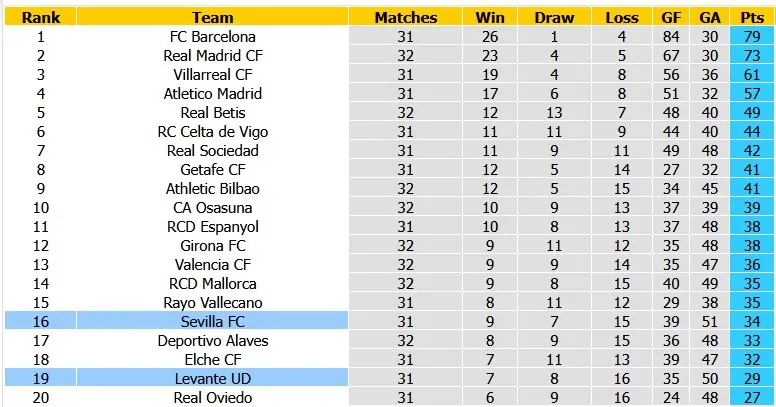Click highlighted Levante UD team name
776x407 pixels.
click(213, 378)
